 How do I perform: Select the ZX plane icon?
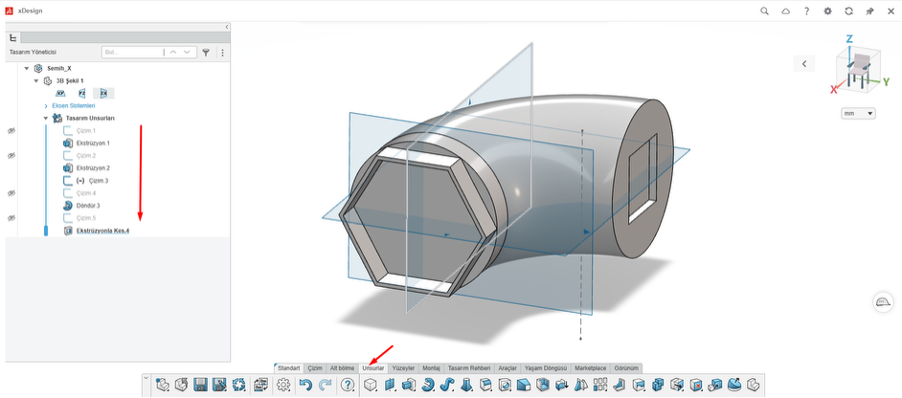(x=104, y=93)
